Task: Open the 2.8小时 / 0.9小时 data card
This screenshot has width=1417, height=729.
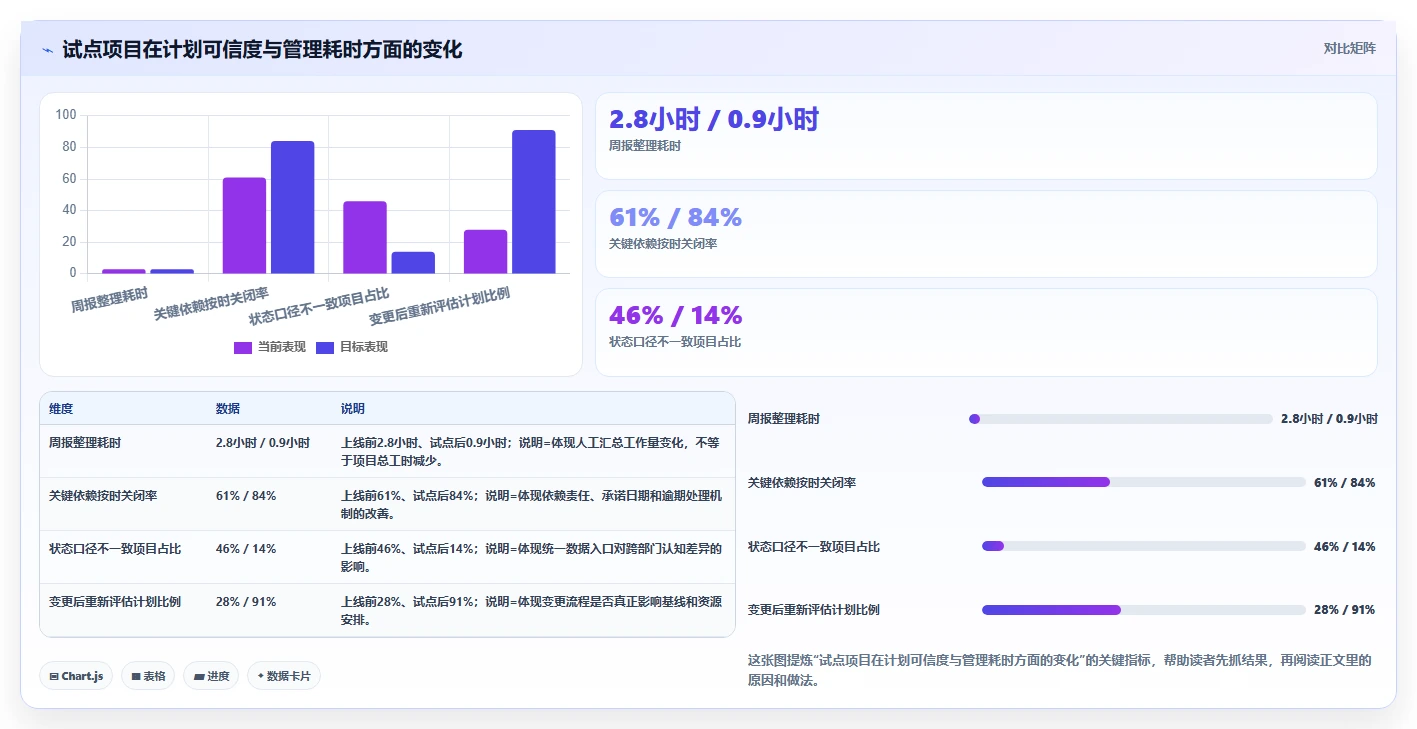Action: click(986, 136)
